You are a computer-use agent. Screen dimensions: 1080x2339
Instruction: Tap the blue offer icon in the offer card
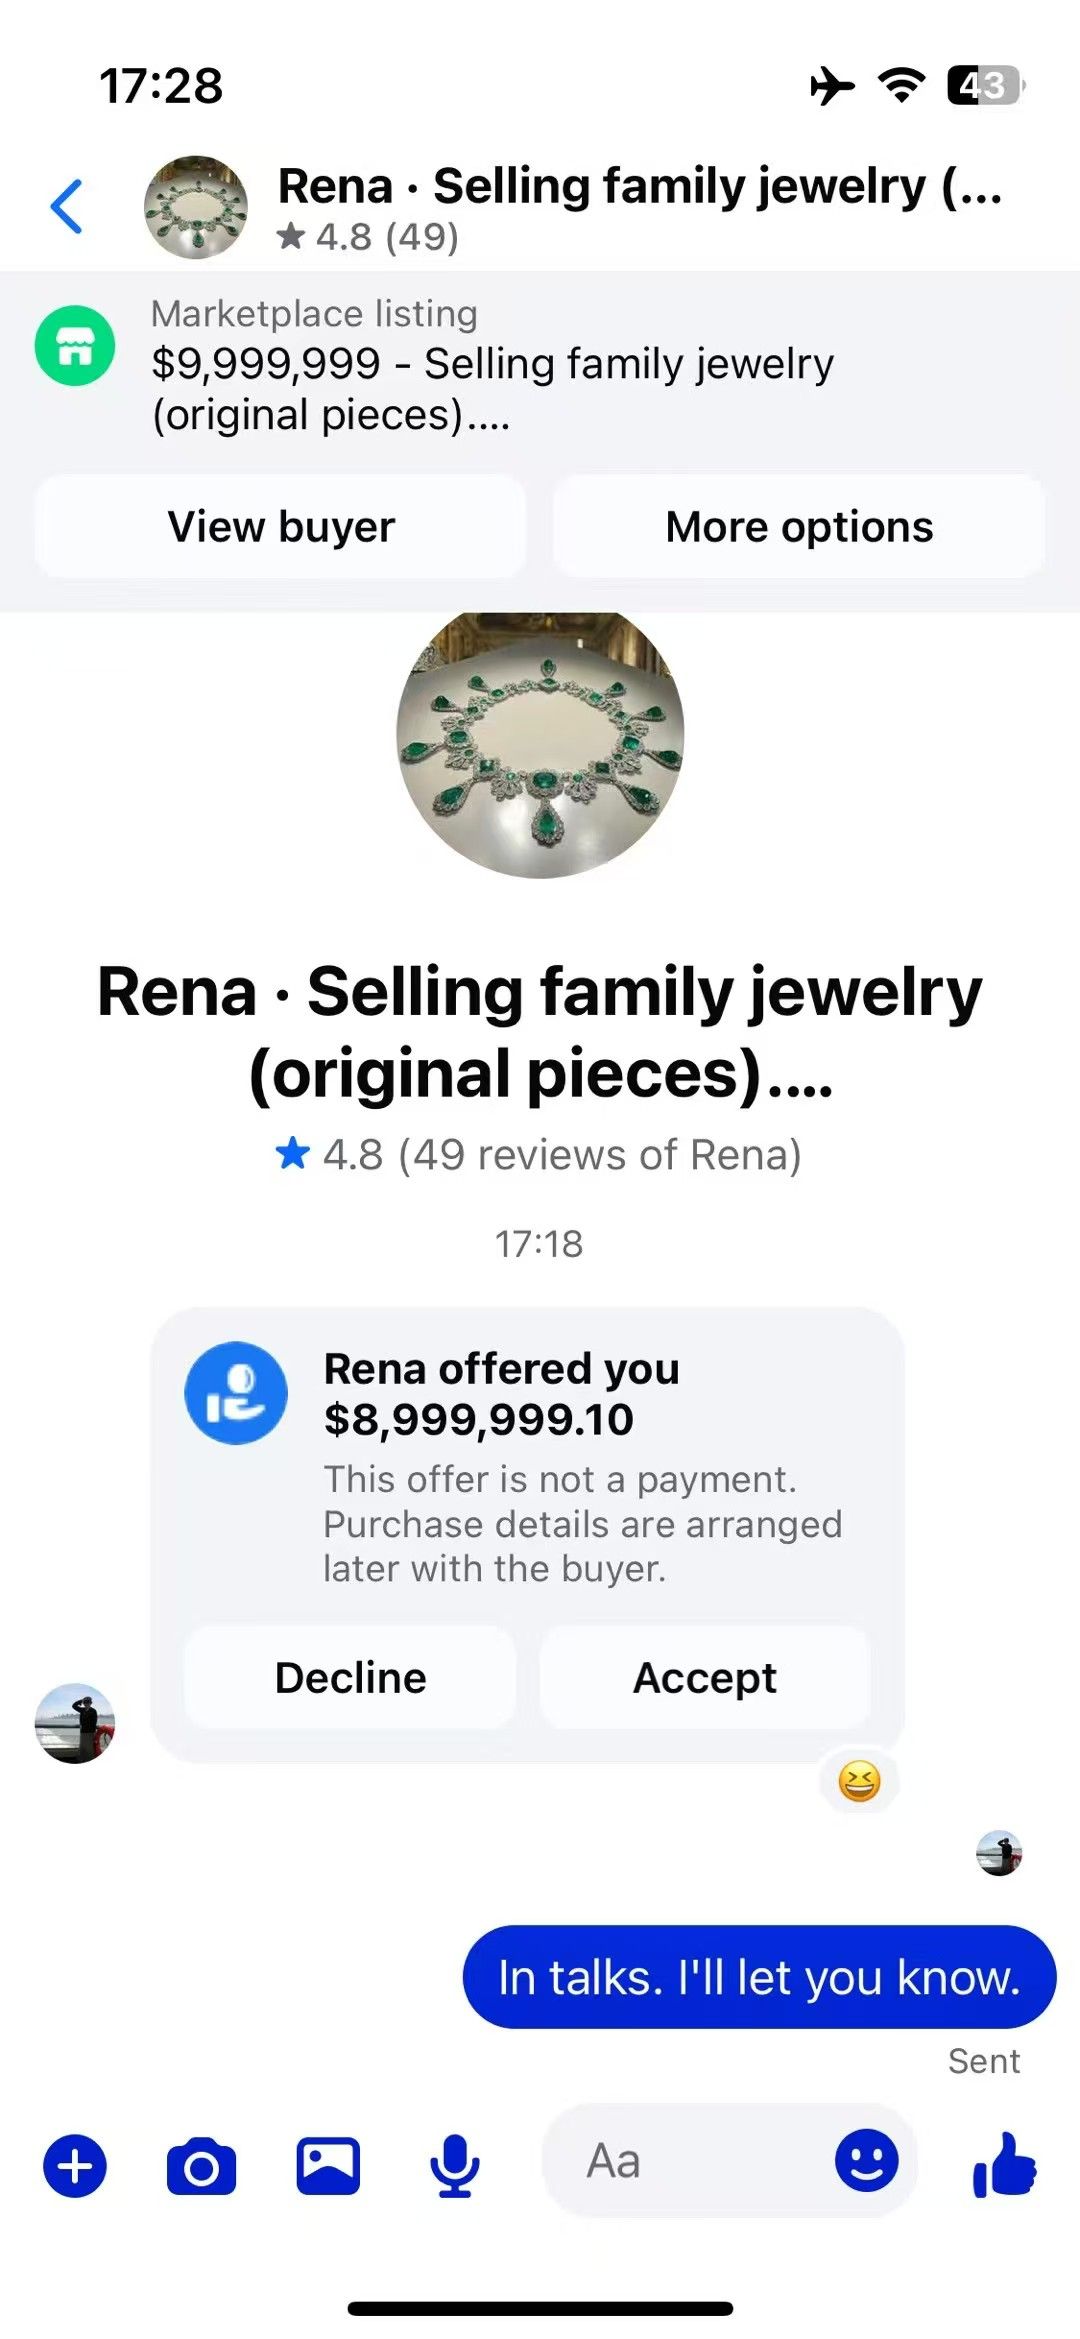236,1393
